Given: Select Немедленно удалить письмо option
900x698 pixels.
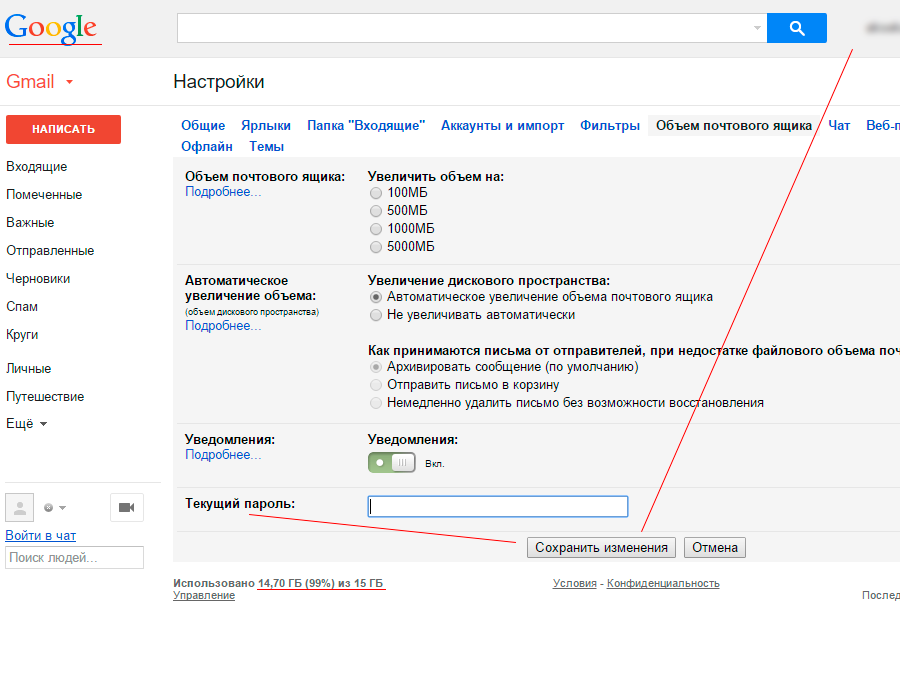Looking at the screenshot, I should click(376, 403).
